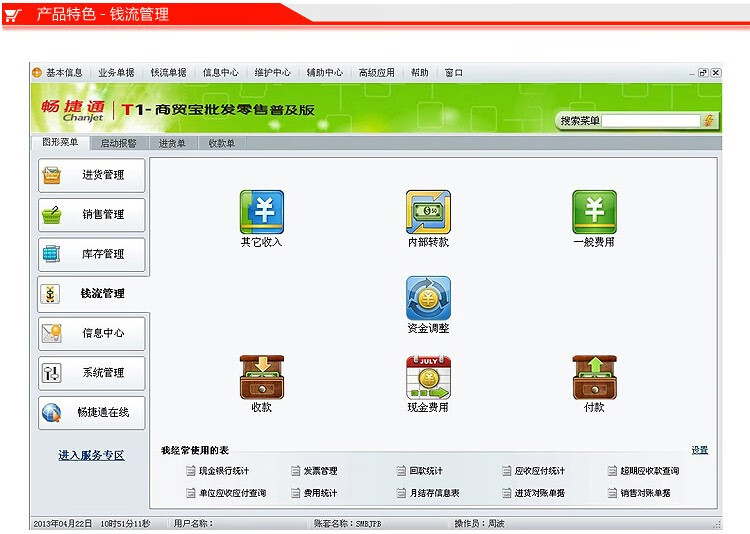
Task: Open the 信息中心 menu in the menu bar
Action: pos(221,73)
